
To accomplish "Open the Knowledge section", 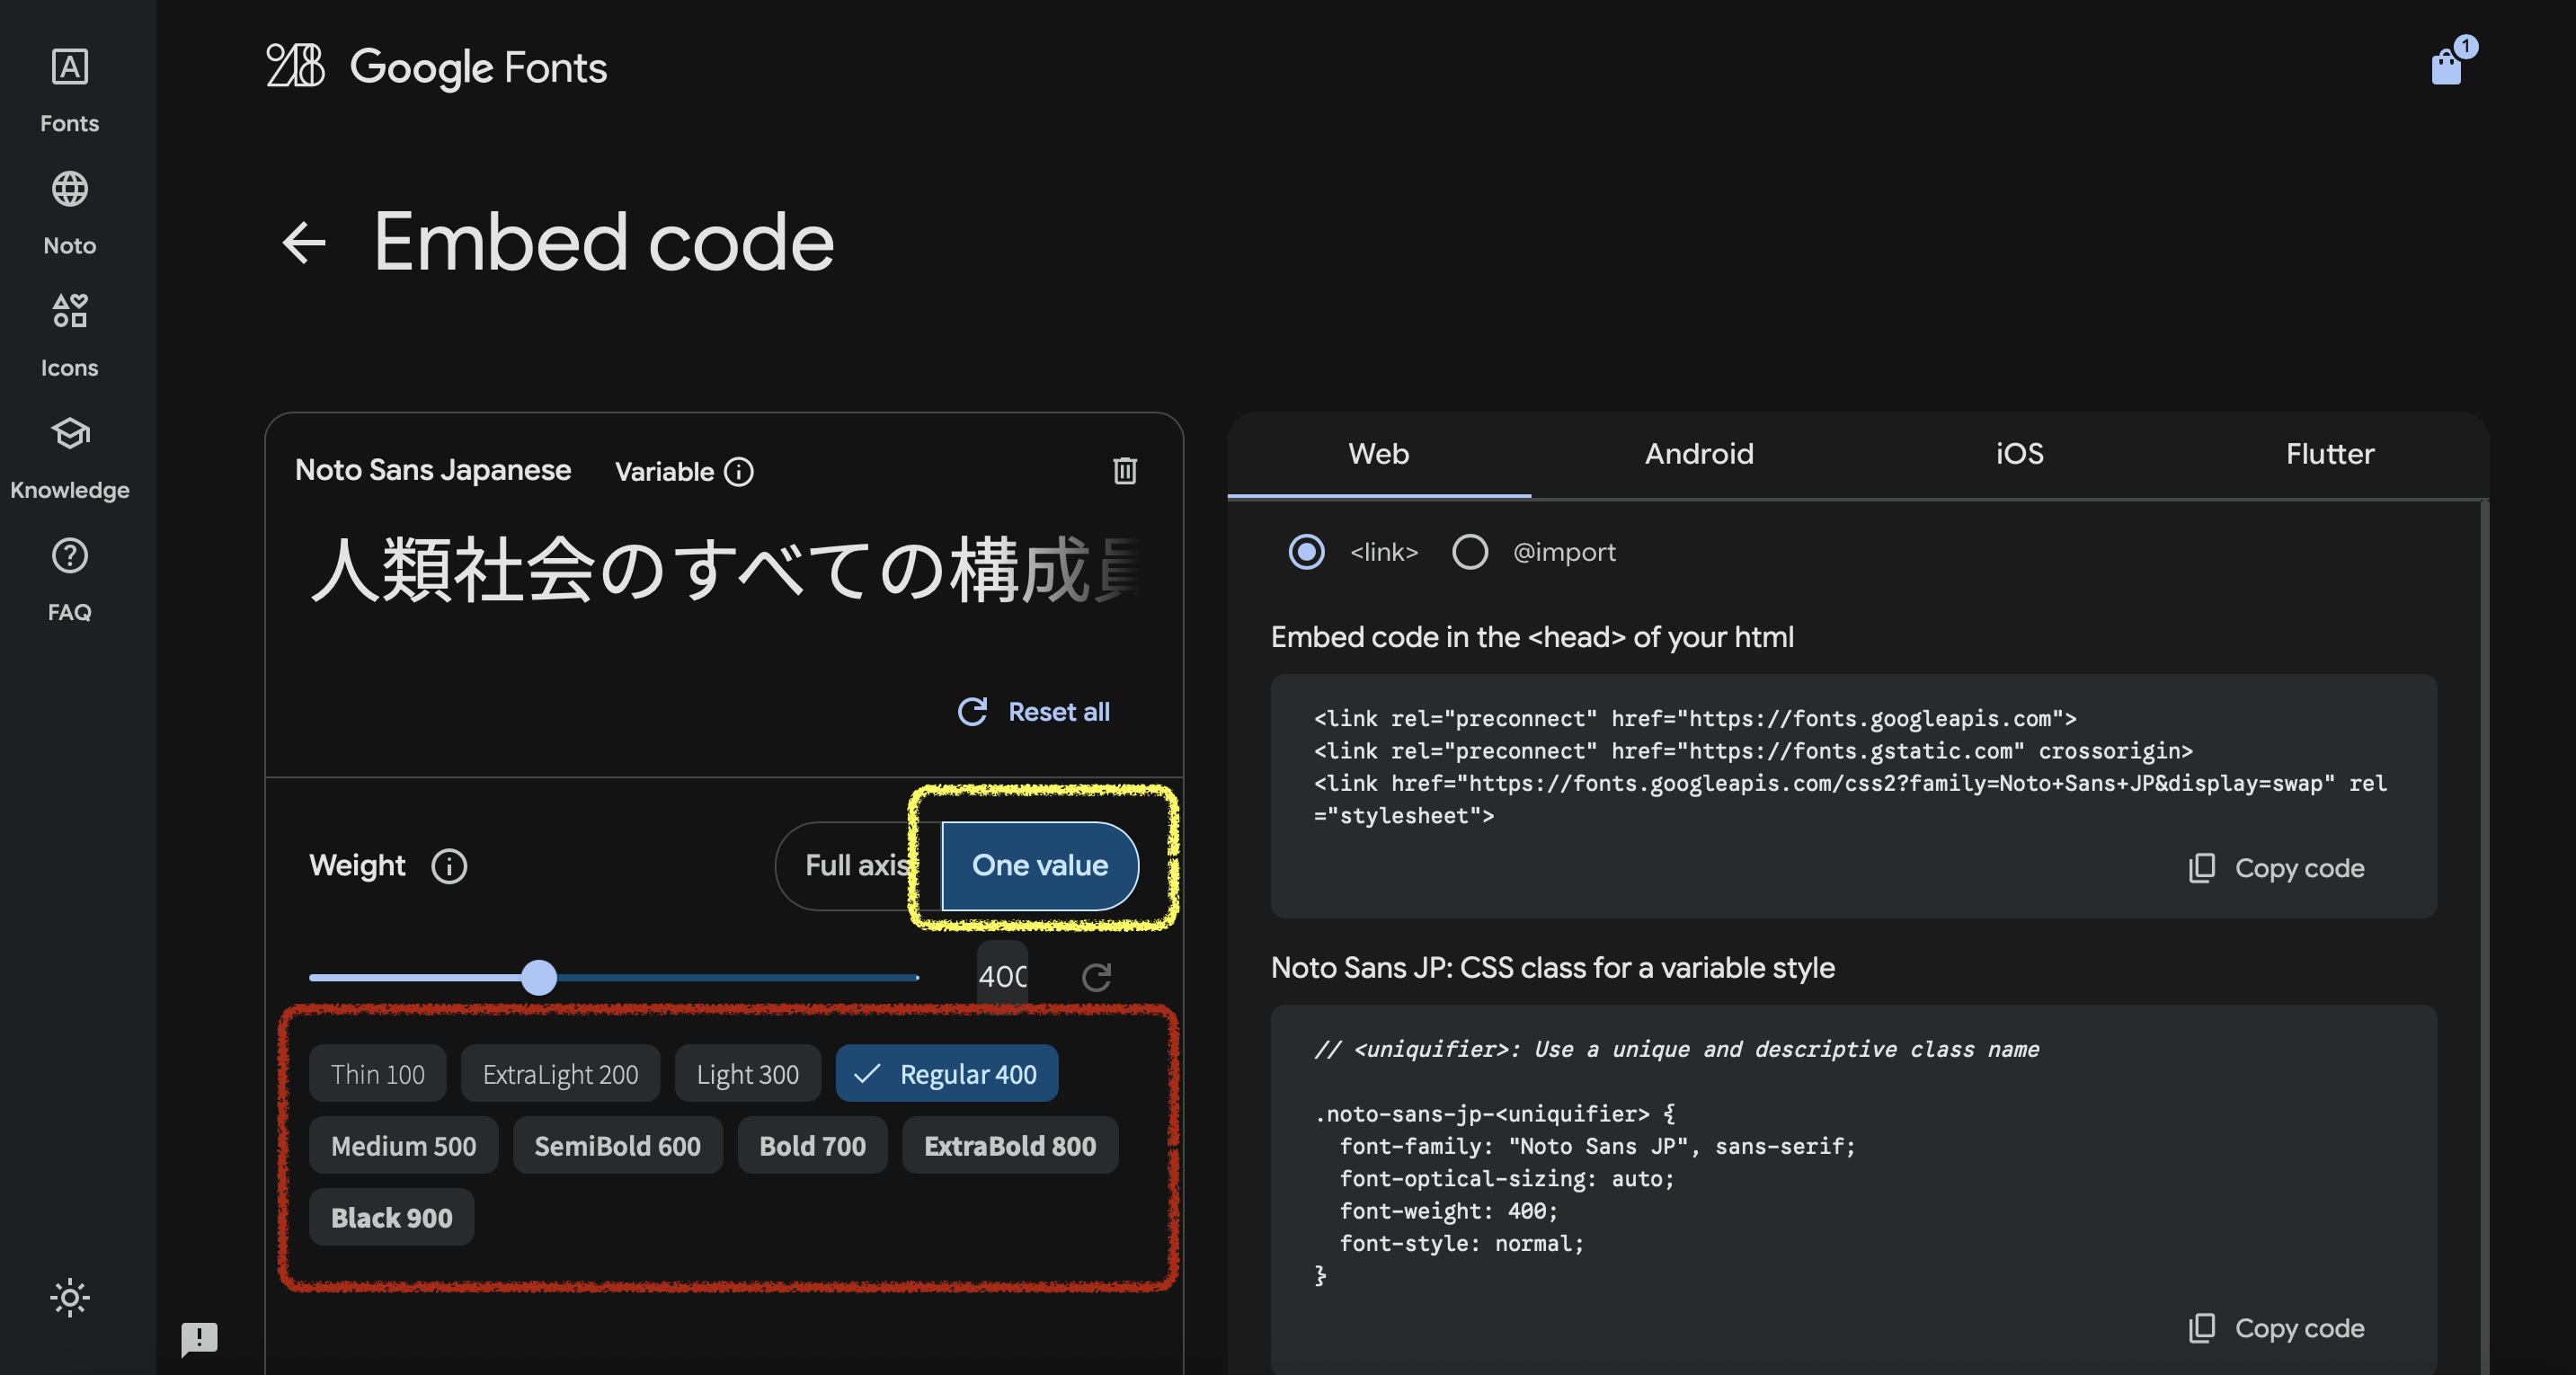I will click(69, 458).
